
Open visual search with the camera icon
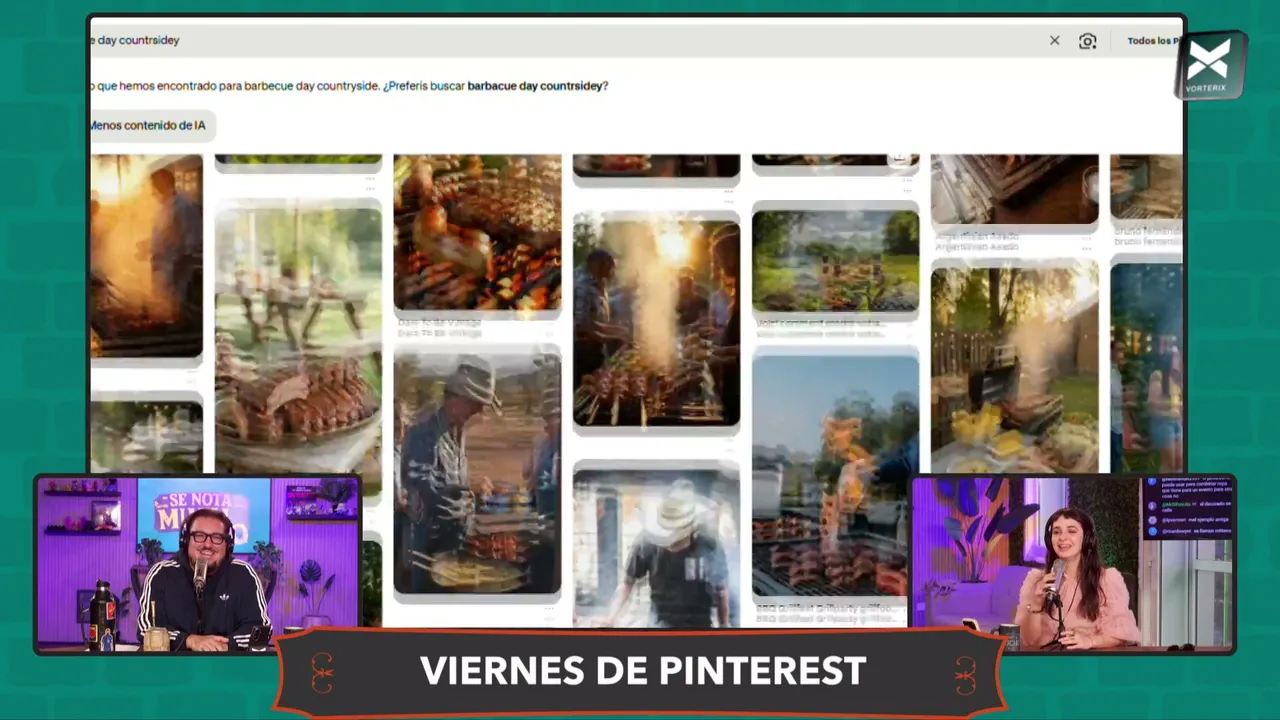tap(1088, 41)
